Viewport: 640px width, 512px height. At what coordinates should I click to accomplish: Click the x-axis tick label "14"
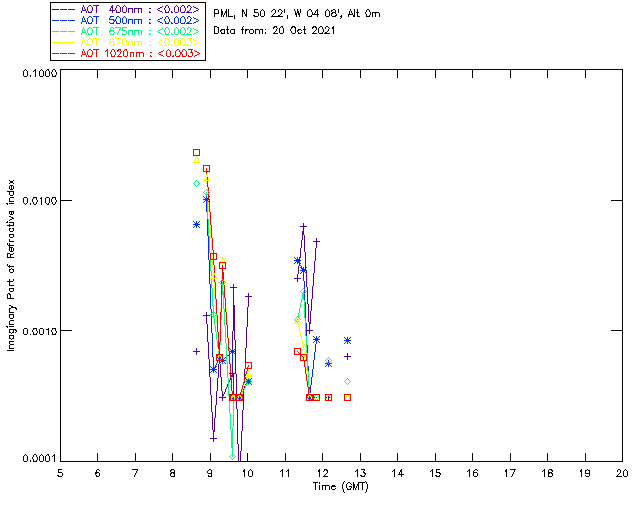[398, 473]
